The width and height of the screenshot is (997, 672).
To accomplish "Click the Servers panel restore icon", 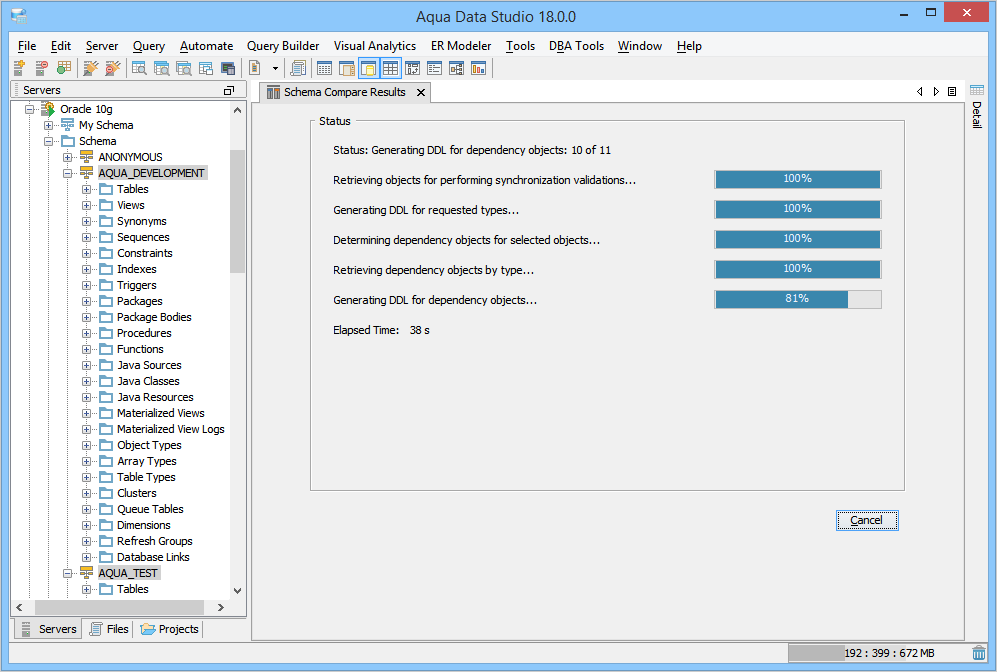I will (x=229, y=90).
